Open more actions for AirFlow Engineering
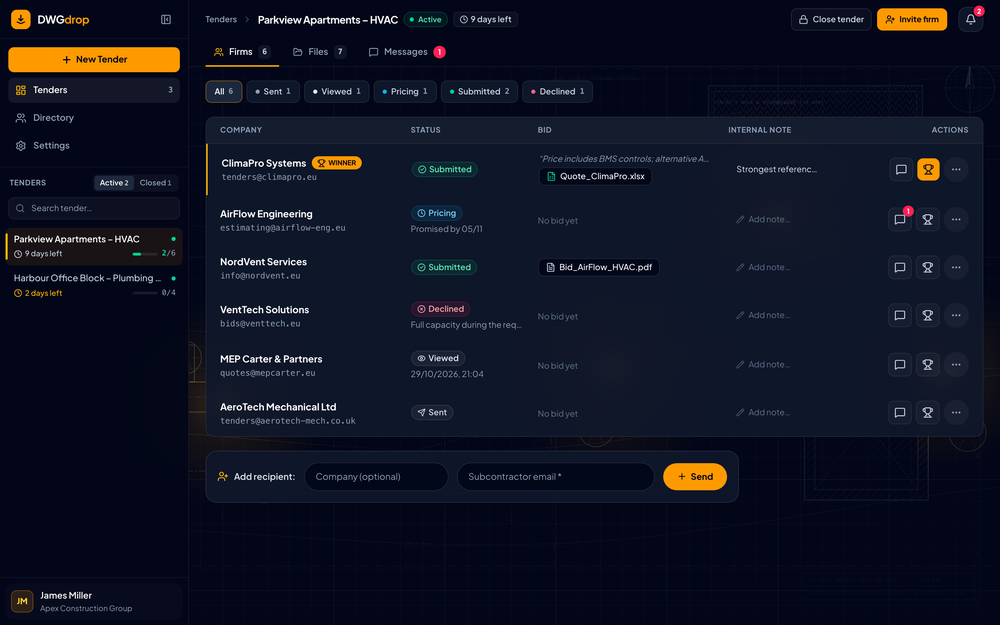This screenshot has height=625, width=1000. pos(955,219)
